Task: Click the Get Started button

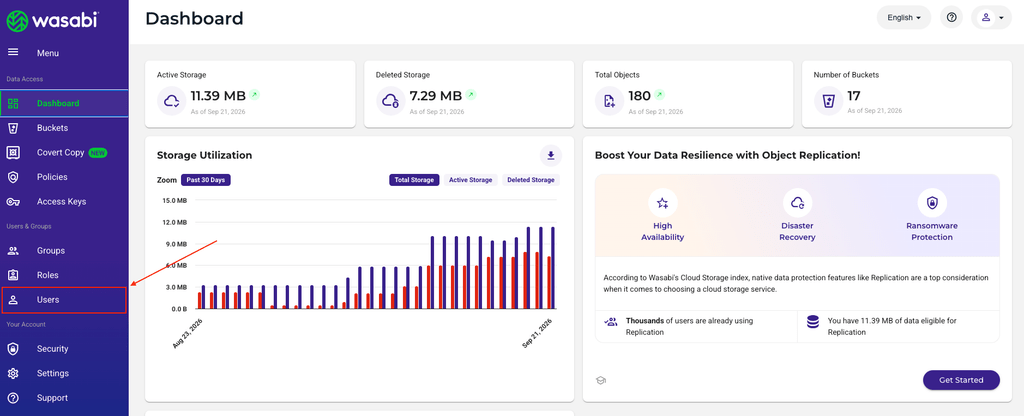Action: coord(961,380)
